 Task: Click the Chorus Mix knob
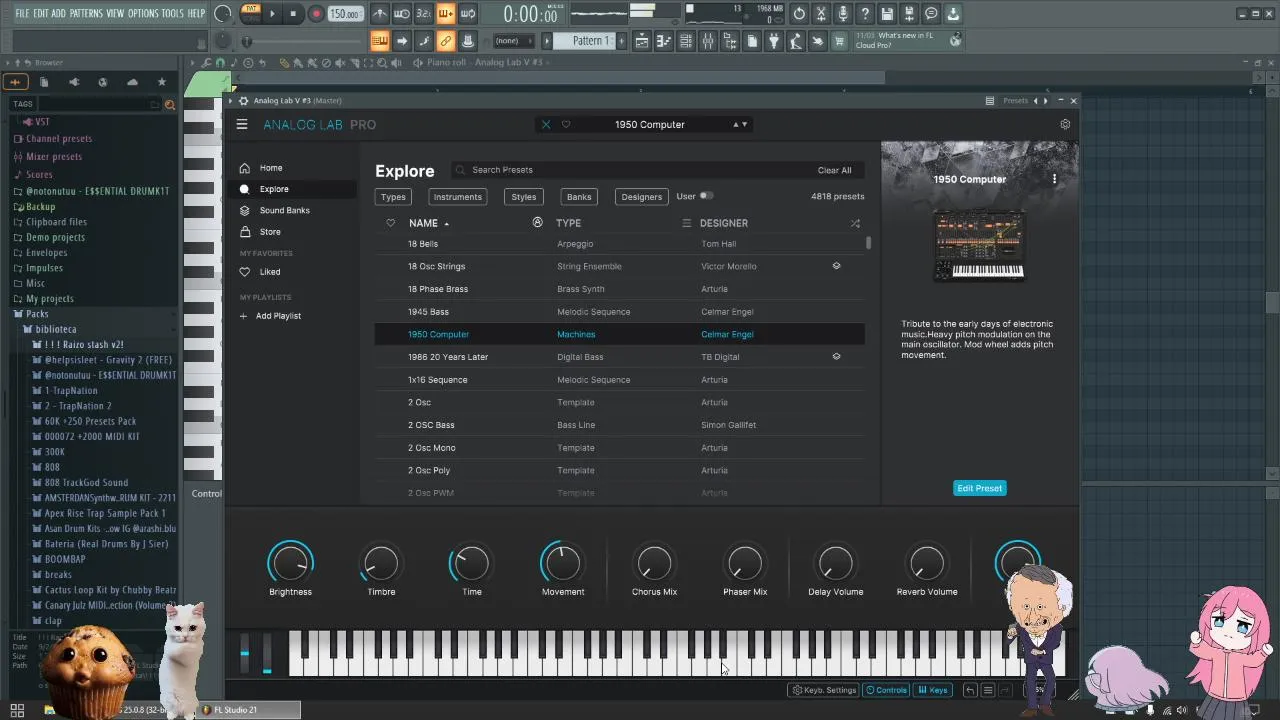(654, 563)
